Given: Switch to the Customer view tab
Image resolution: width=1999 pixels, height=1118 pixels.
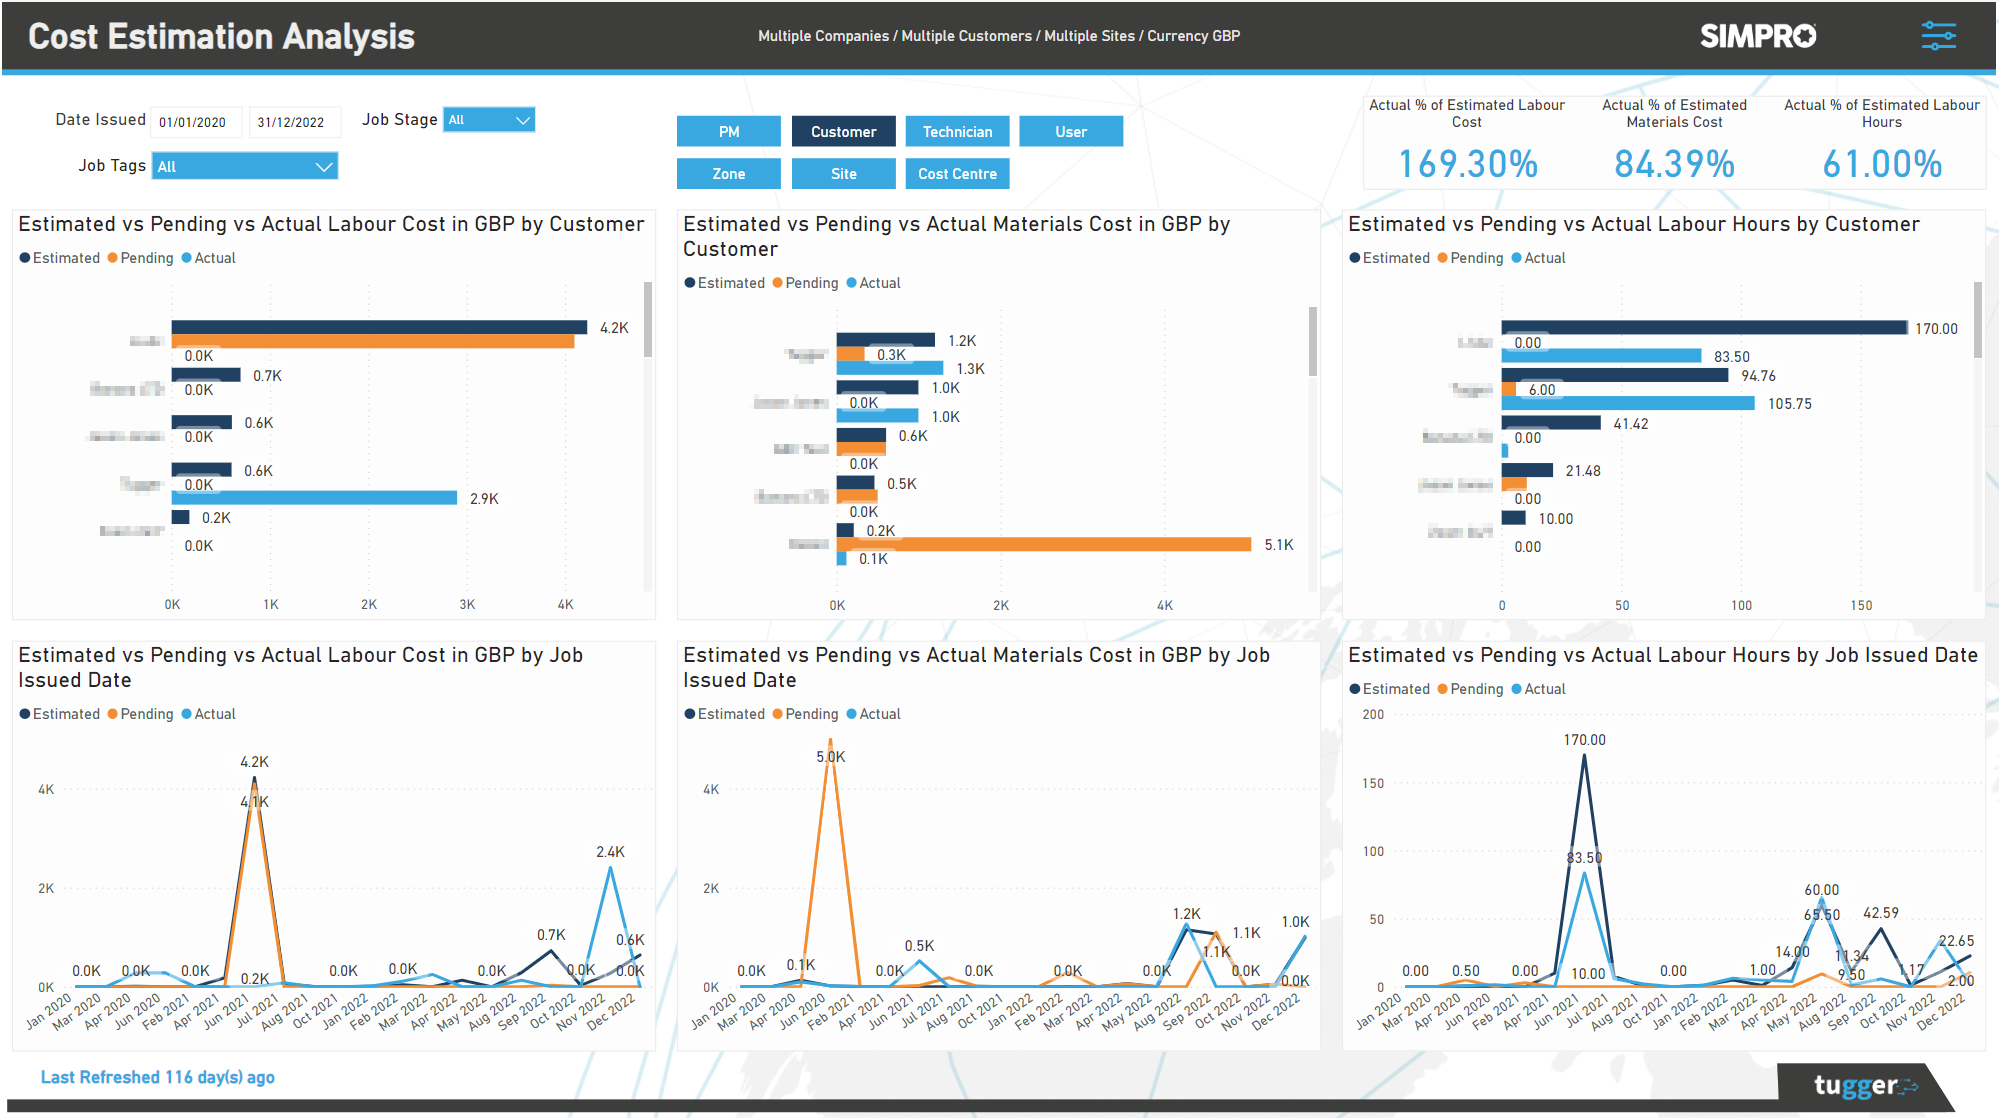Looking at the screenshot, I should [x=843, y=131].
